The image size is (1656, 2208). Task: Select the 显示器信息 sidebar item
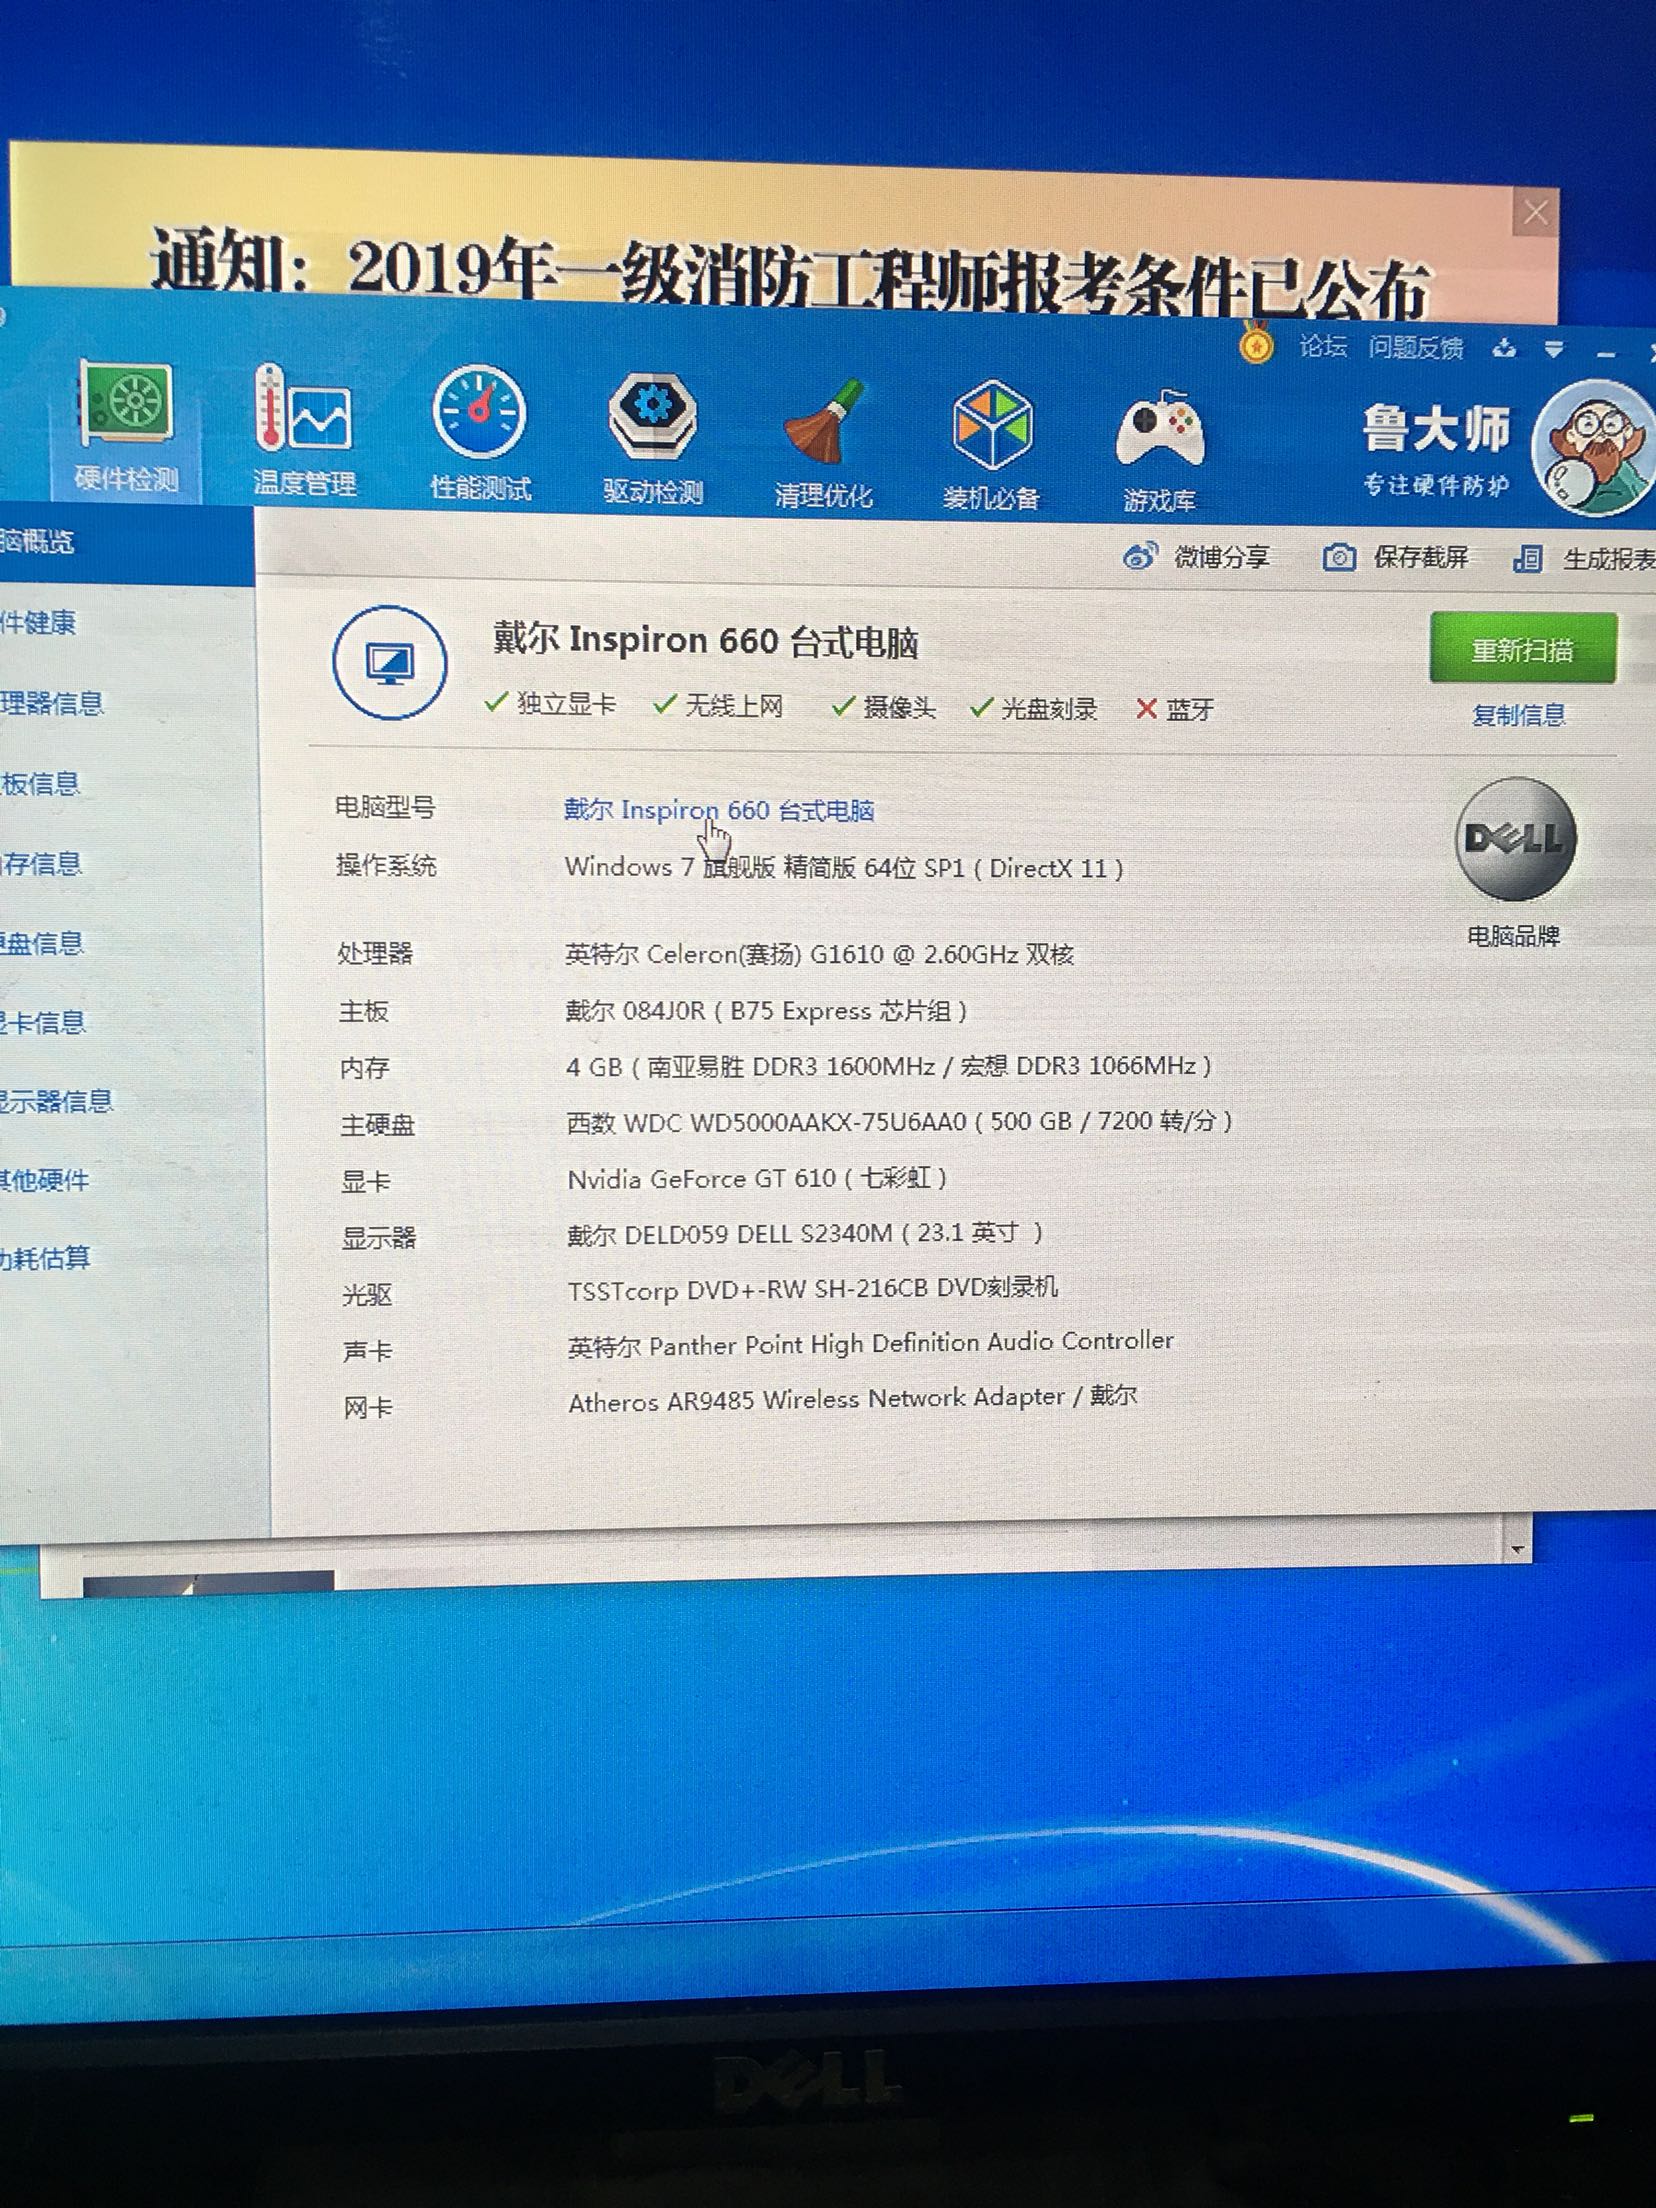(x=56, y=1101)
